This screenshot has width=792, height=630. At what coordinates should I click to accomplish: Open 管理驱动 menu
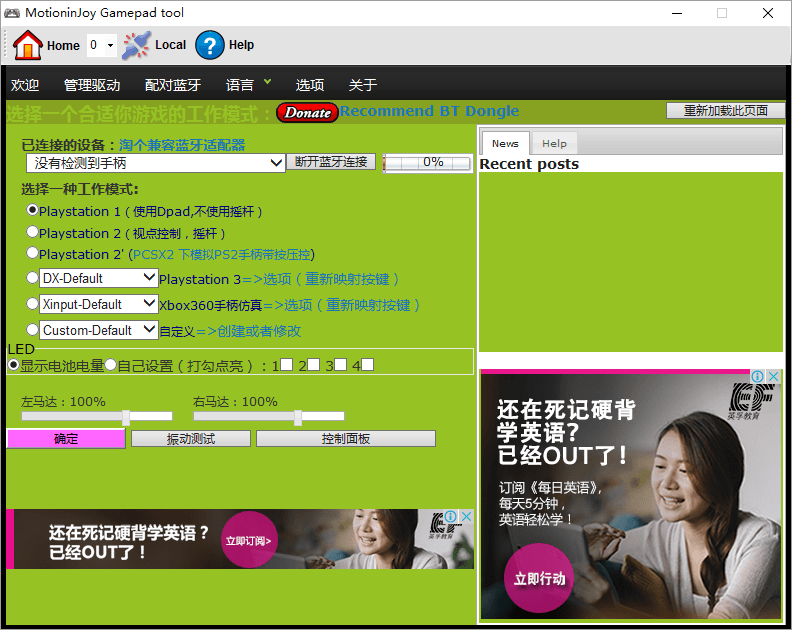pos(92,85)
